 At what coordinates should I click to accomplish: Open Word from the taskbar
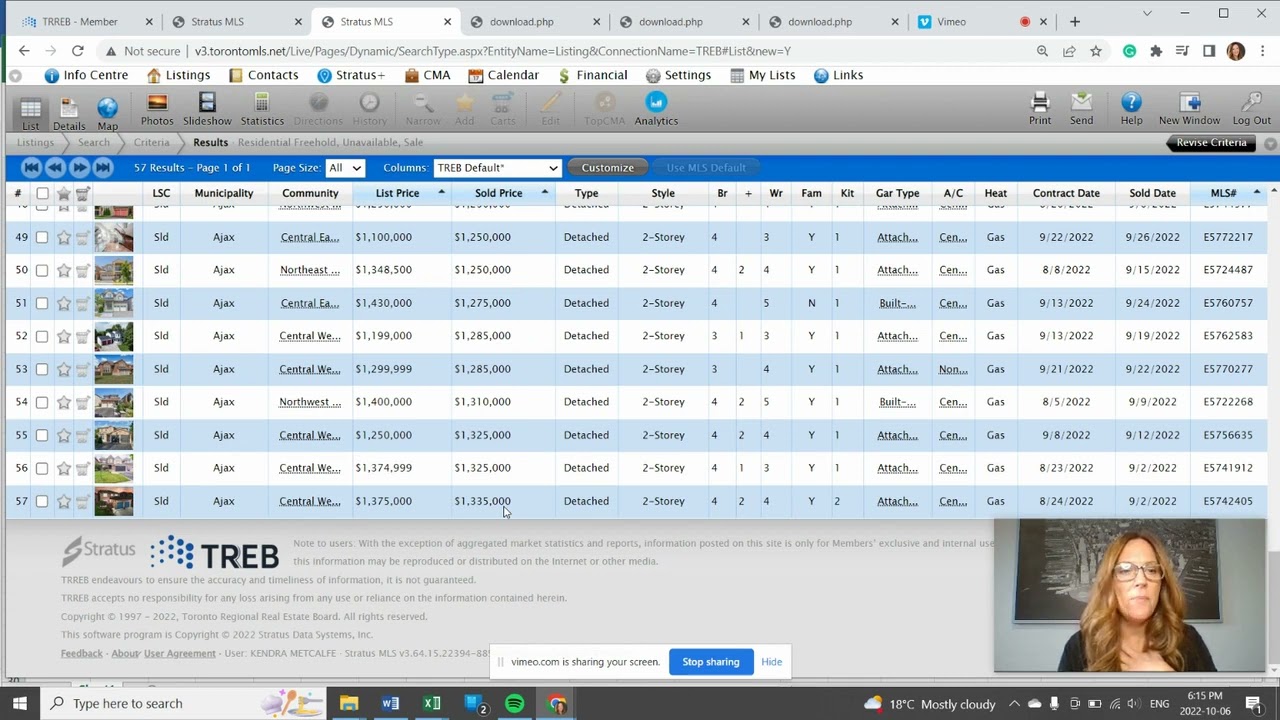(x=390, y=703)
